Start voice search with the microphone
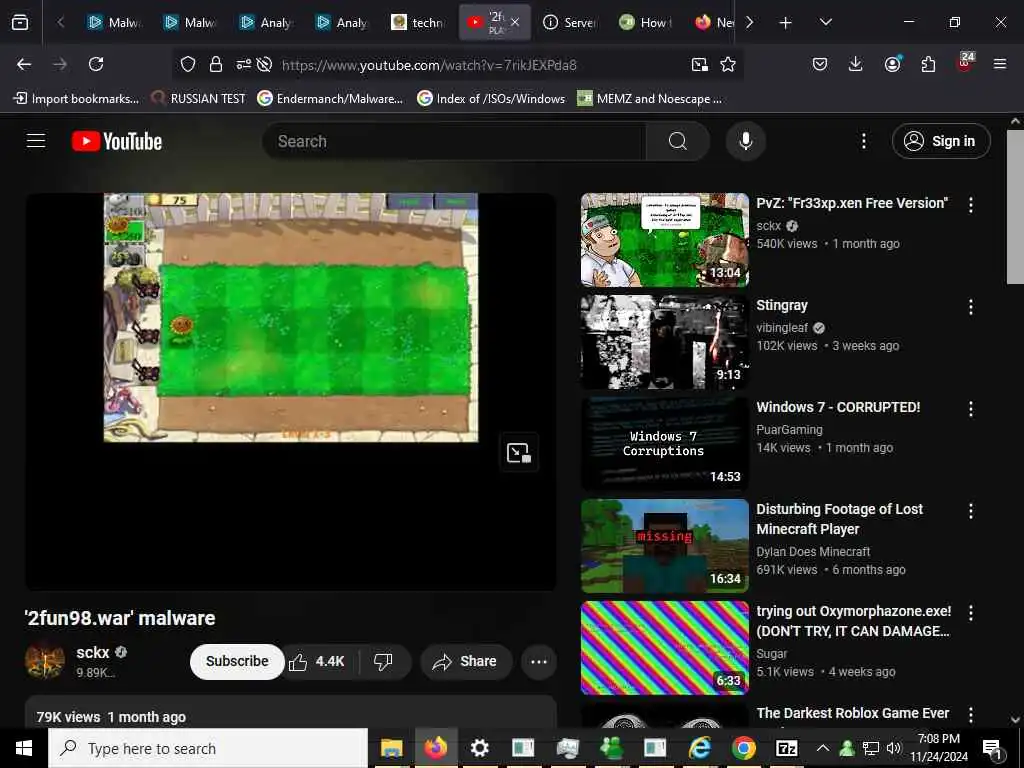The width and height of the screenshot is (1024, 768). point(745,141)
